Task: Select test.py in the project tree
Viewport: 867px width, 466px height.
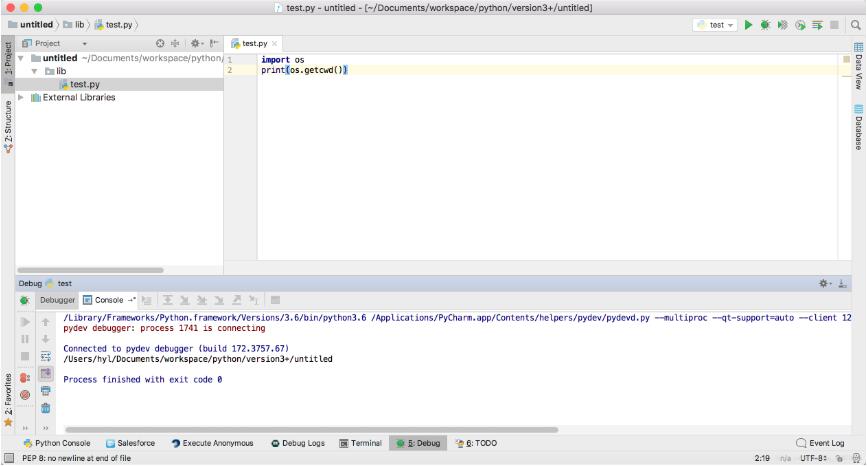Action: point(84,84)
